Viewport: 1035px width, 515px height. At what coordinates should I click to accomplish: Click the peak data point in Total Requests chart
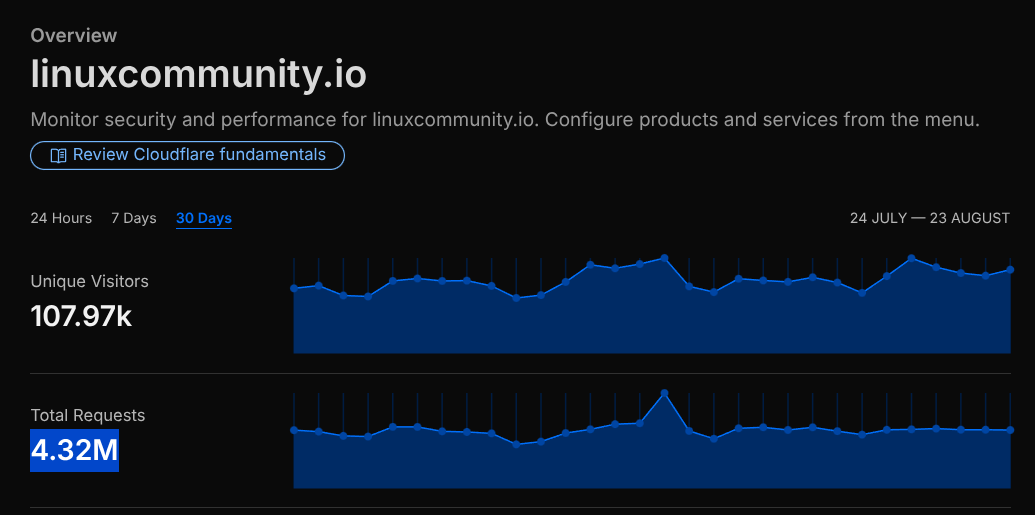(664, 394)
